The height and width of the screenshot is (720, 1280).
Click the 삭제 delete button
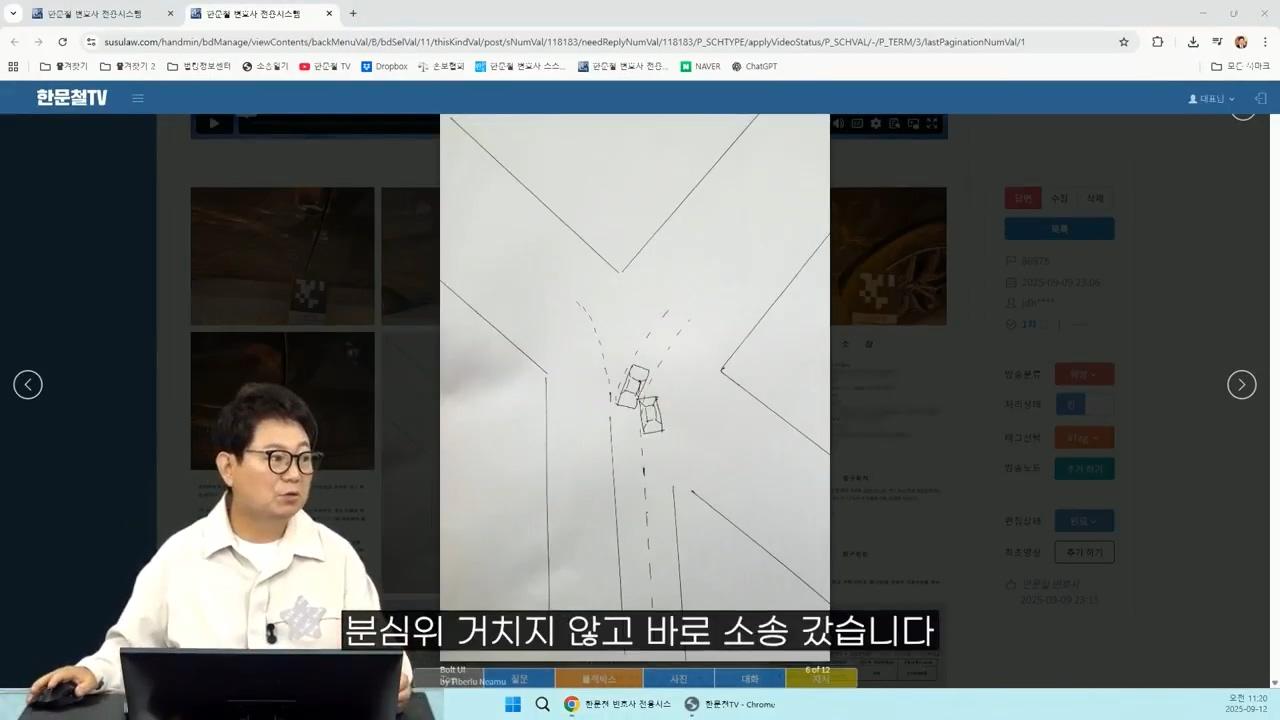coord(1096,198)
